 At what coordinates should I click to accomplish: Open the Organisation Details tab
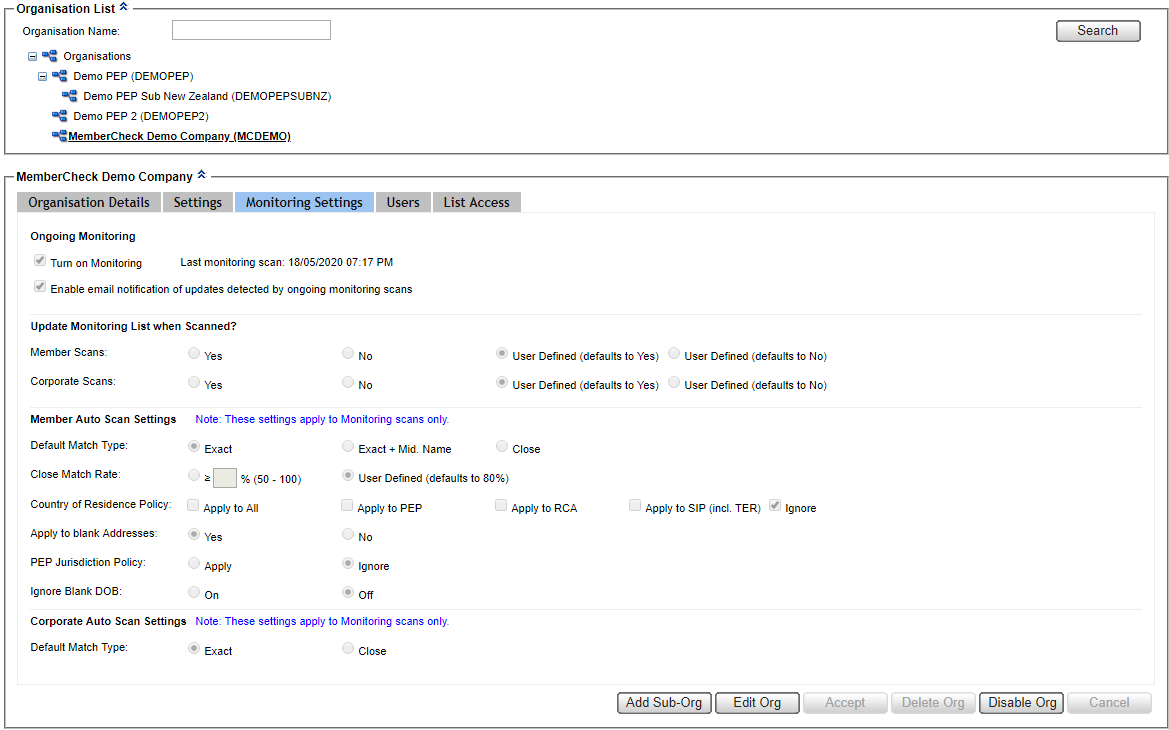pos(89,202)
